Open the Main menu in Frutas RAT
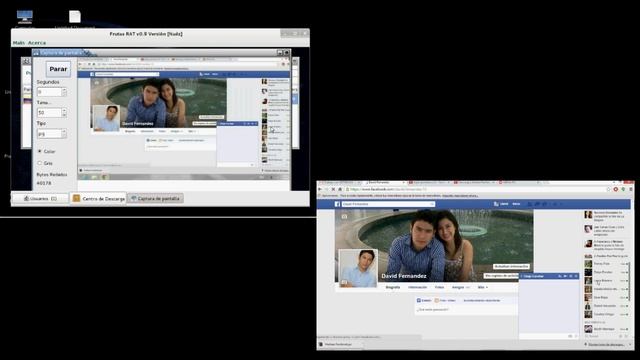Image resolution: width=640 pixels, height=360 pixels. pyautogui.click(x=19, y=43)
